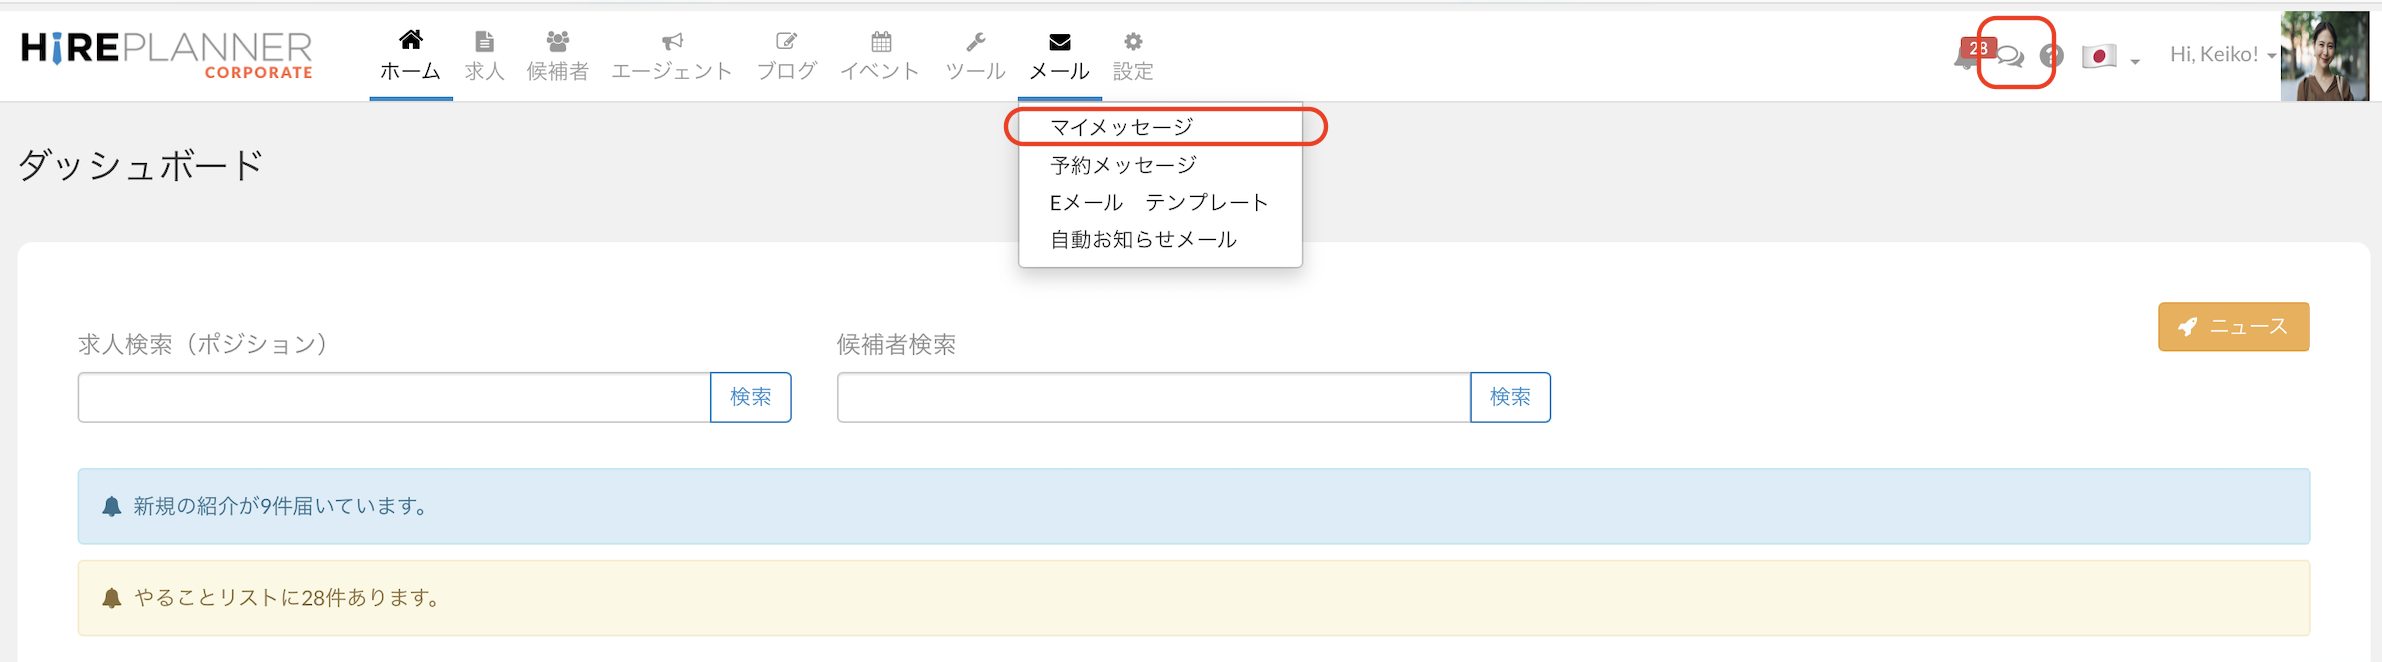Viewport: 2382px width, 662px height.
Task: Click the orange ニュース button
Action: click(2233, 327)
